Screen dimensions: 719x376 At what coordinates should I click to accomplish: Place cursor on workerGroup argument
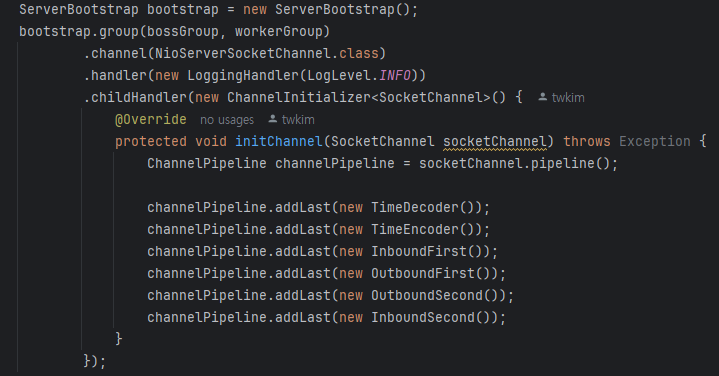(x=278, y=32)
